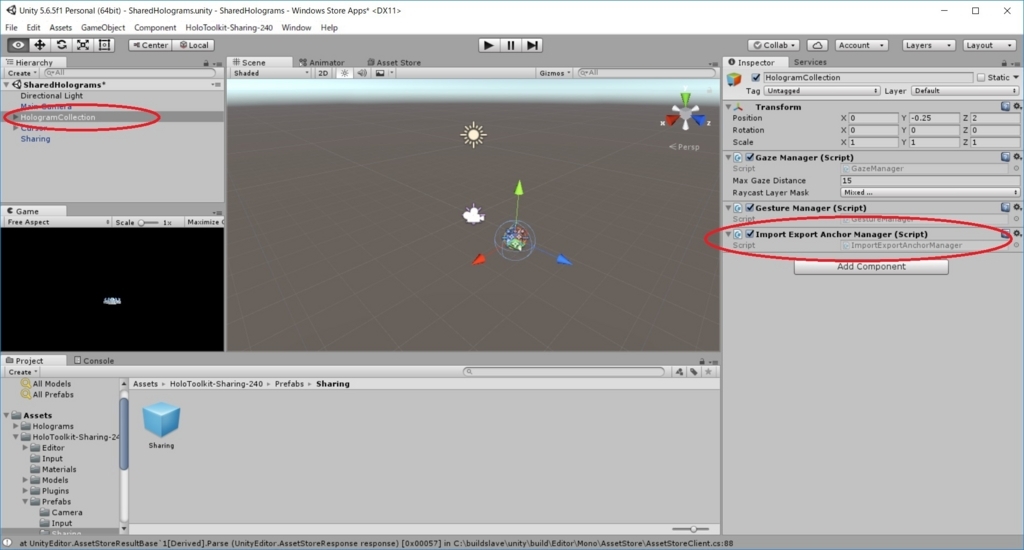Open Gesture Manager help icon
Screen dimensions: 1024x550
[x=1006, y=207]
